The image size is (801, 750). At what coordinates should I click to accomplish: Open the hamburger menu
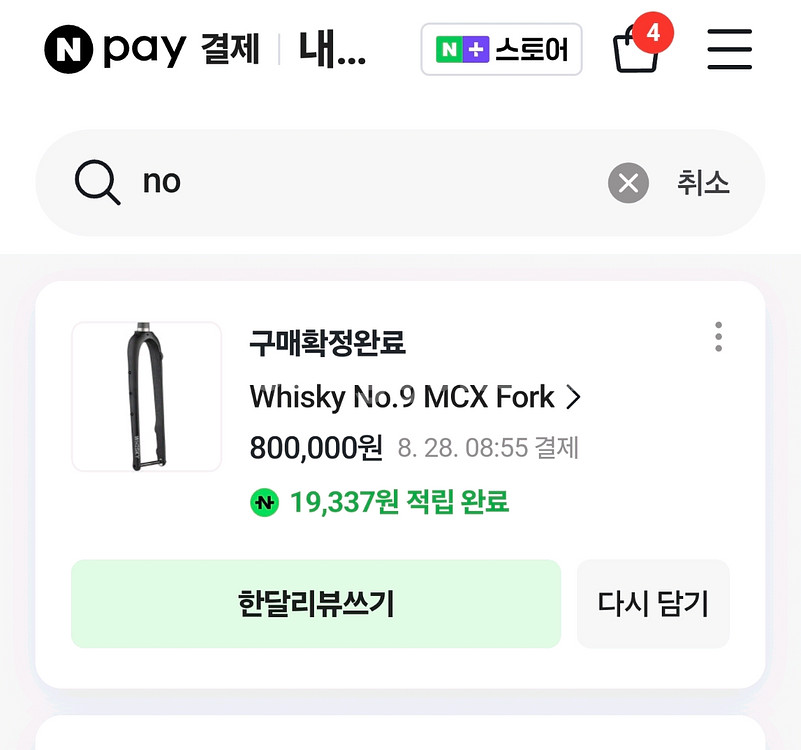point(729,49)
